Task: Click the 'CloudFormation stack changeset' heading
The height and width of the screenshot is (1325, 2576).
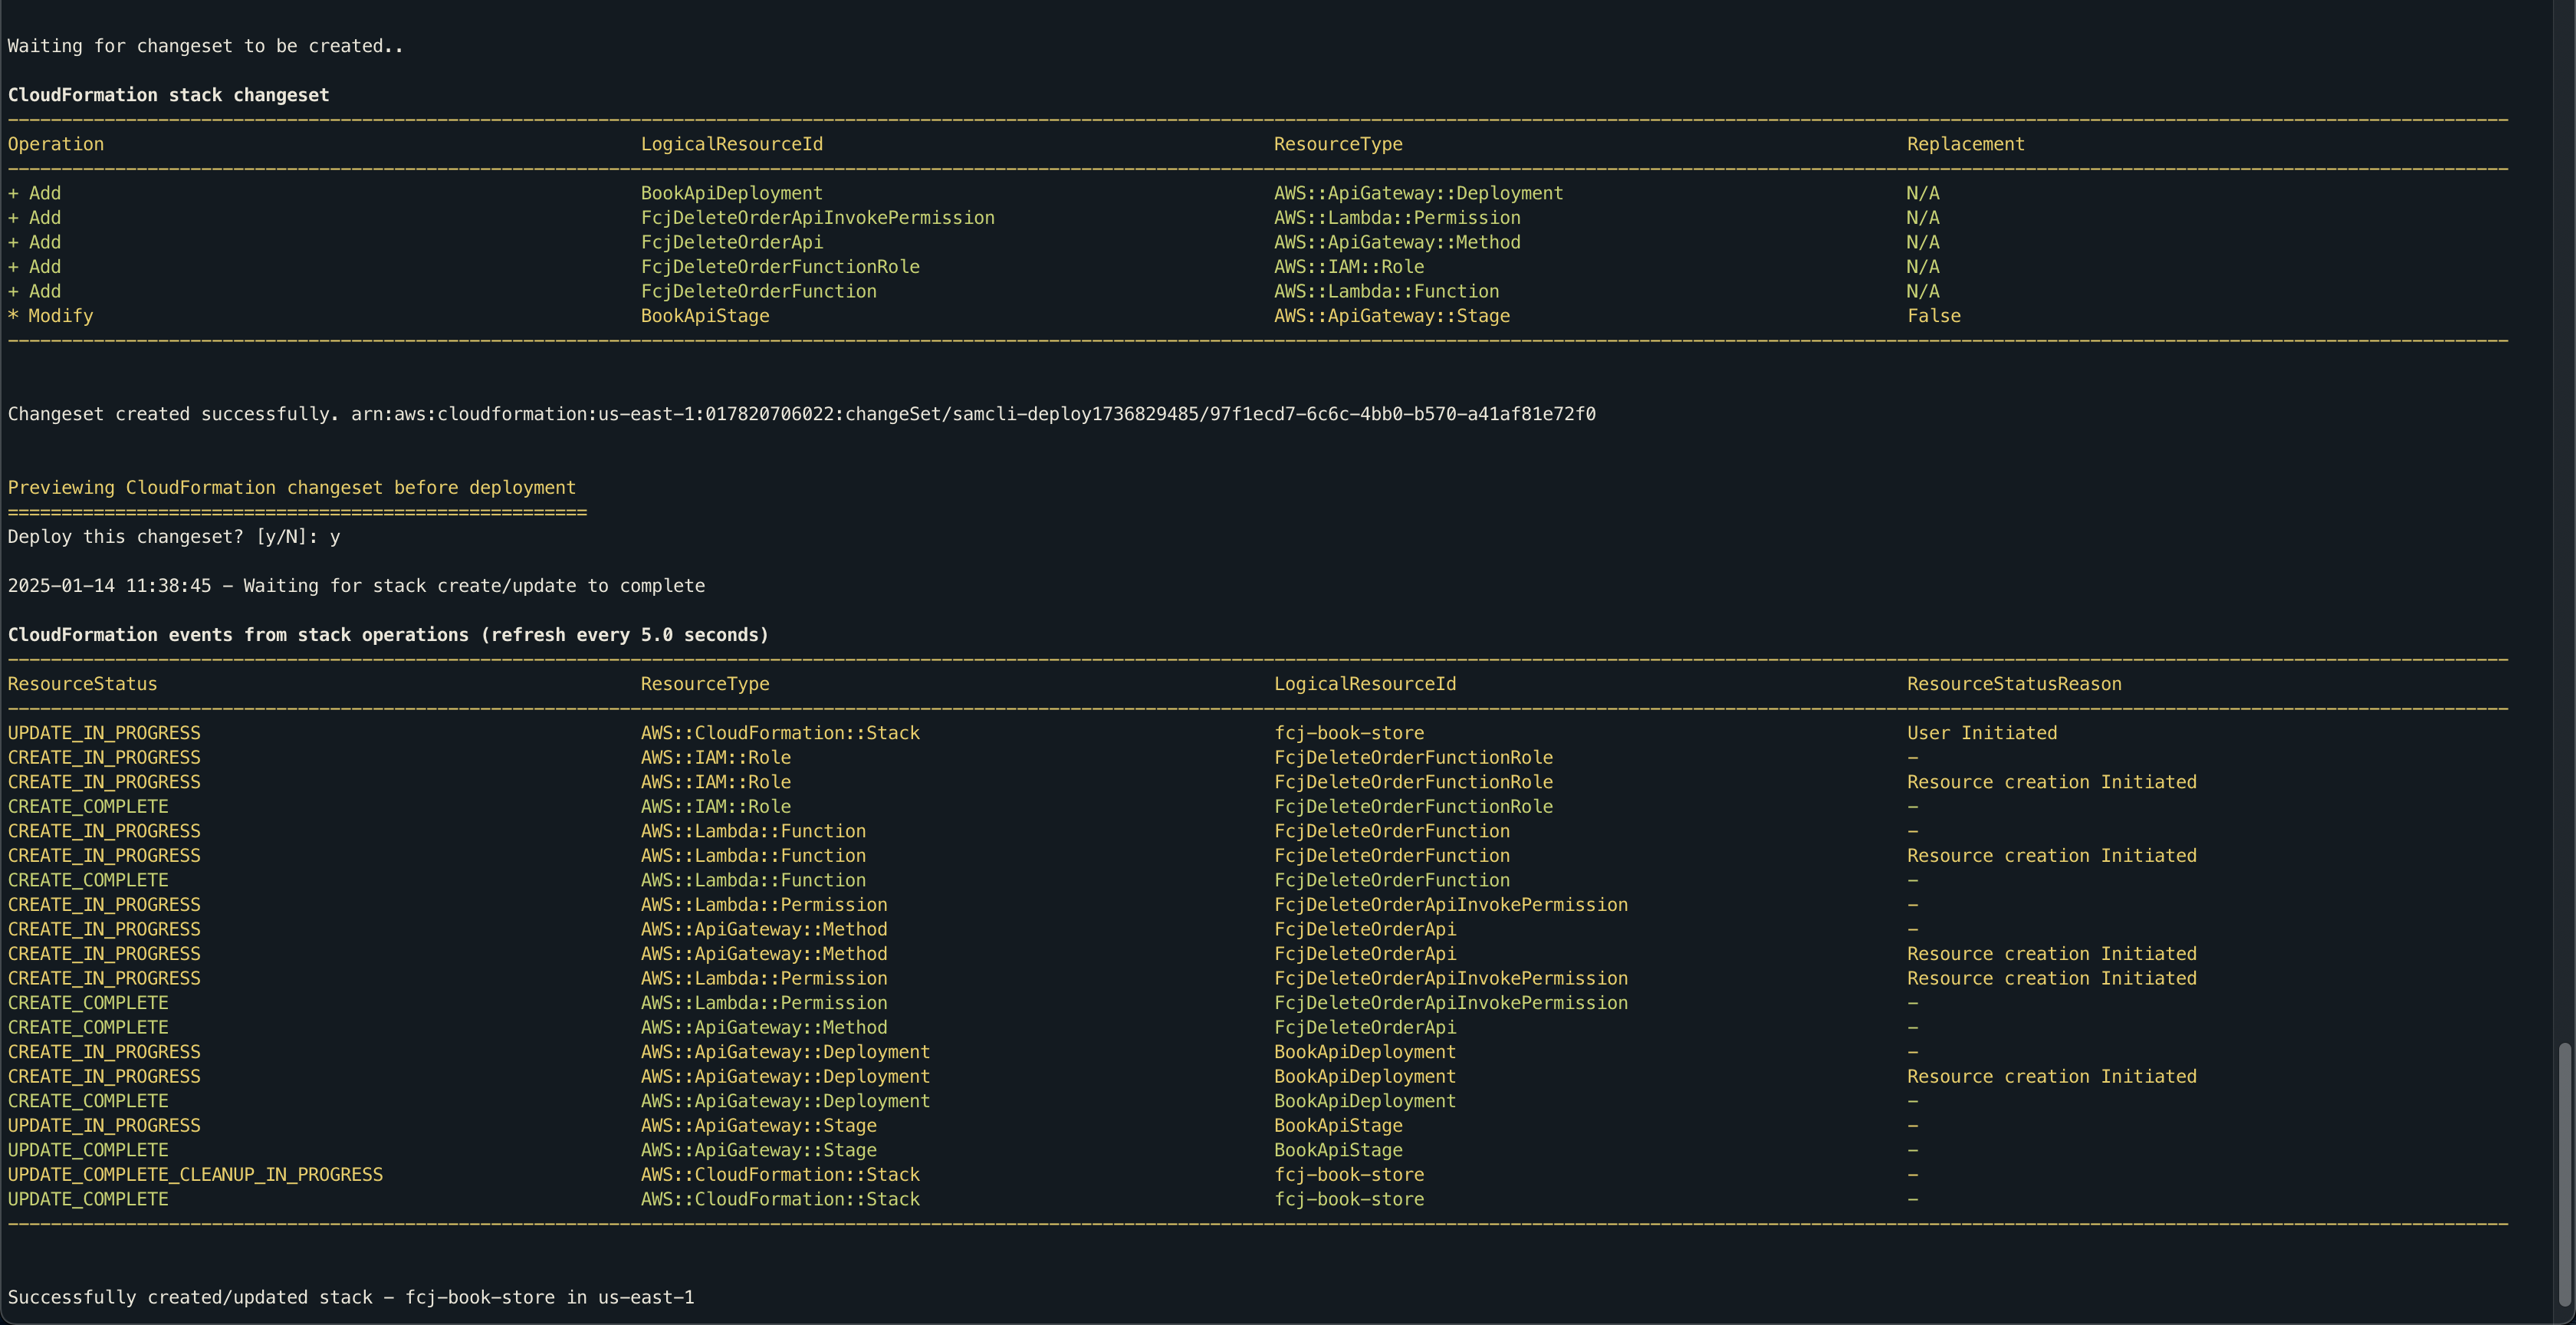Action: point(168,95)
